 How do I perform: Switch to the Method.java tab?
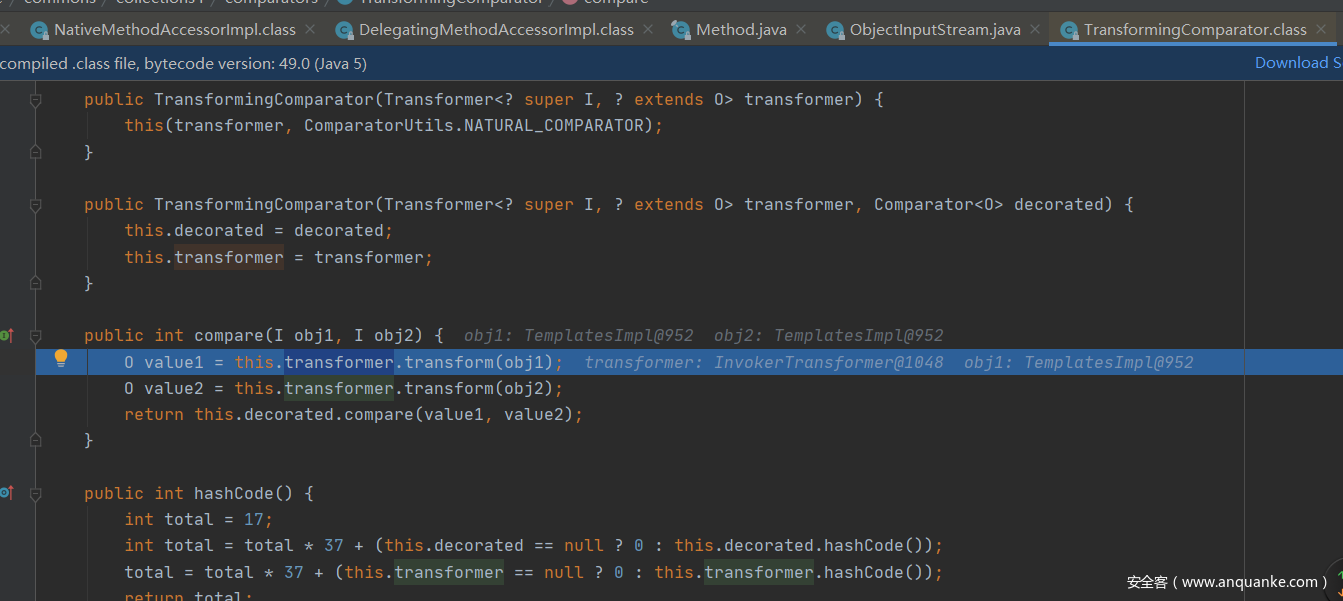click(741, 30)
